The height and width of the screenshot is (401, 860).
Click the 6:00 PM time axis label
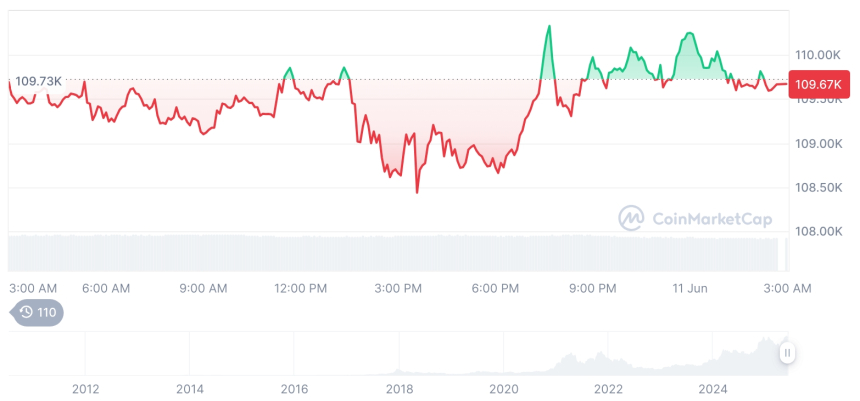495,288
